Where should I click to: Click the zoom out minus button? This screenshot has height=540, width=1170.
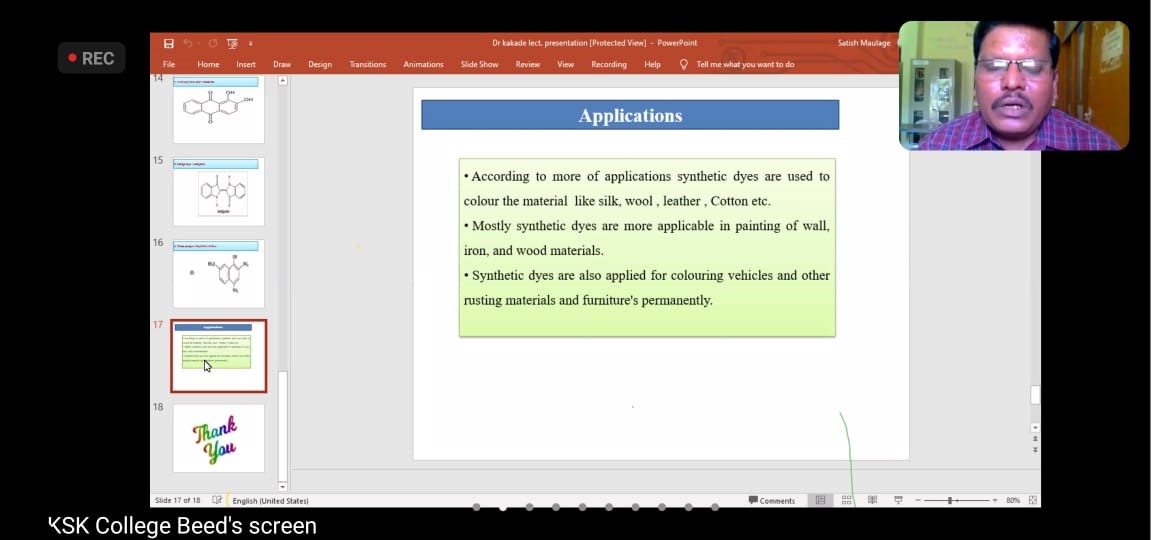(918, 500)
